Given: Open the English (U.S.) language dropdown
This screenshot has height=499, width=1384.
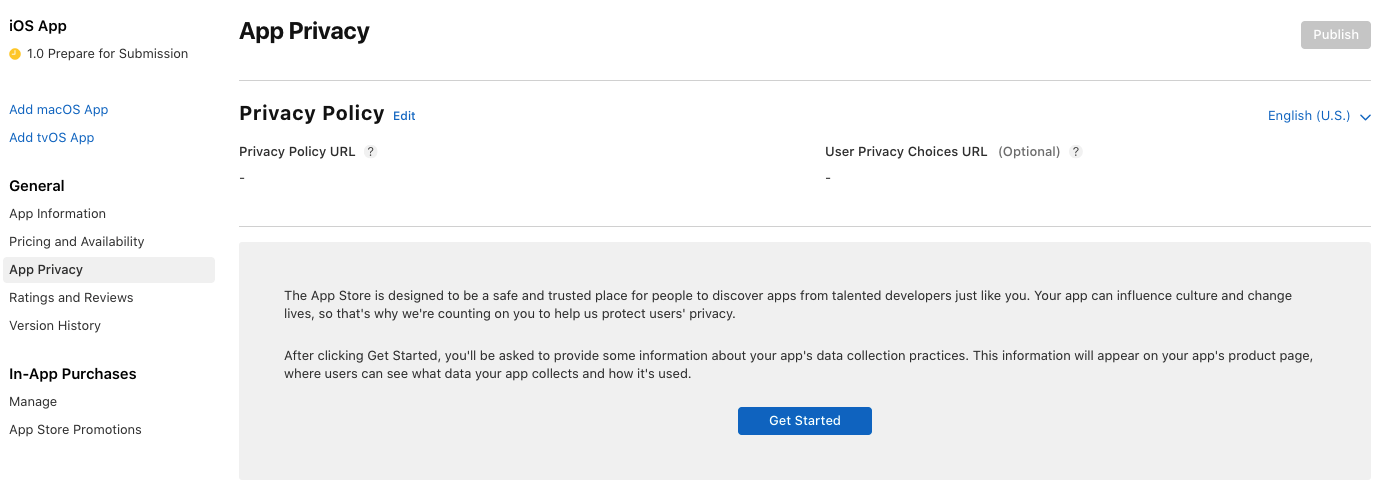Looking at the screenshot, I should pos(1319,116).
